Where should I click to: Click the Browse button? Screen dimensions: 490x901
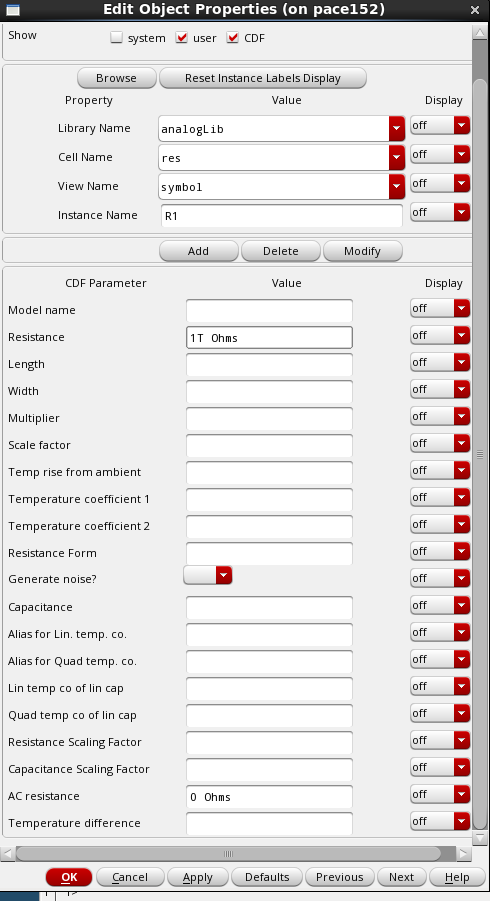[117, 78]
